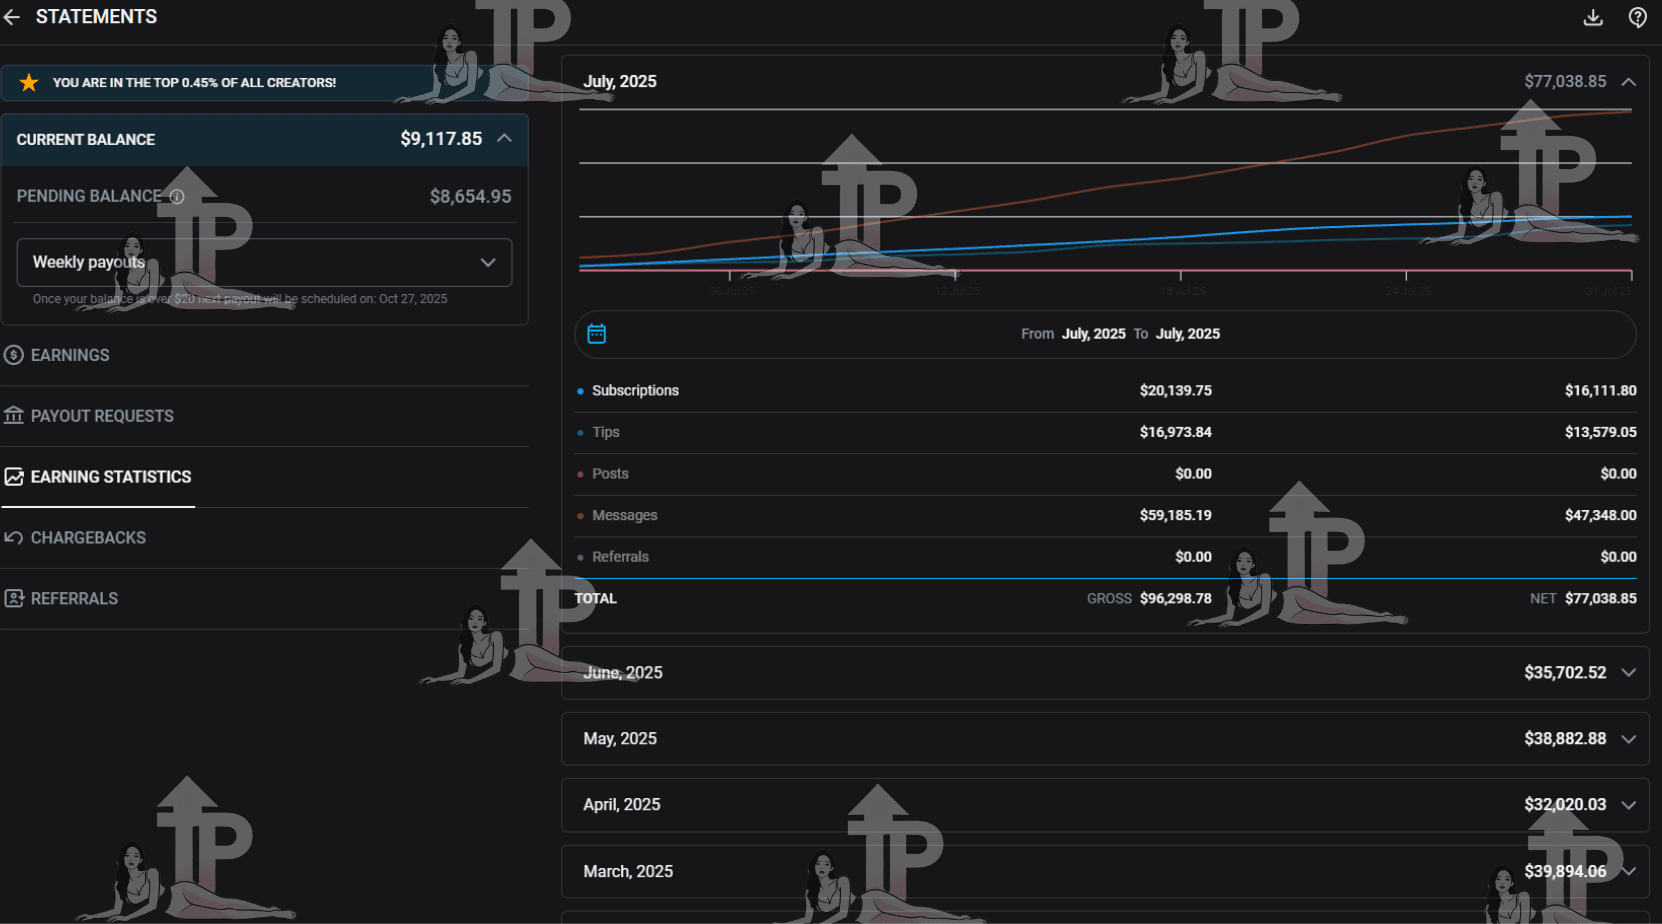
Task: Click the calendar icon in the date range bar
Action: click(x=597, y=334)
